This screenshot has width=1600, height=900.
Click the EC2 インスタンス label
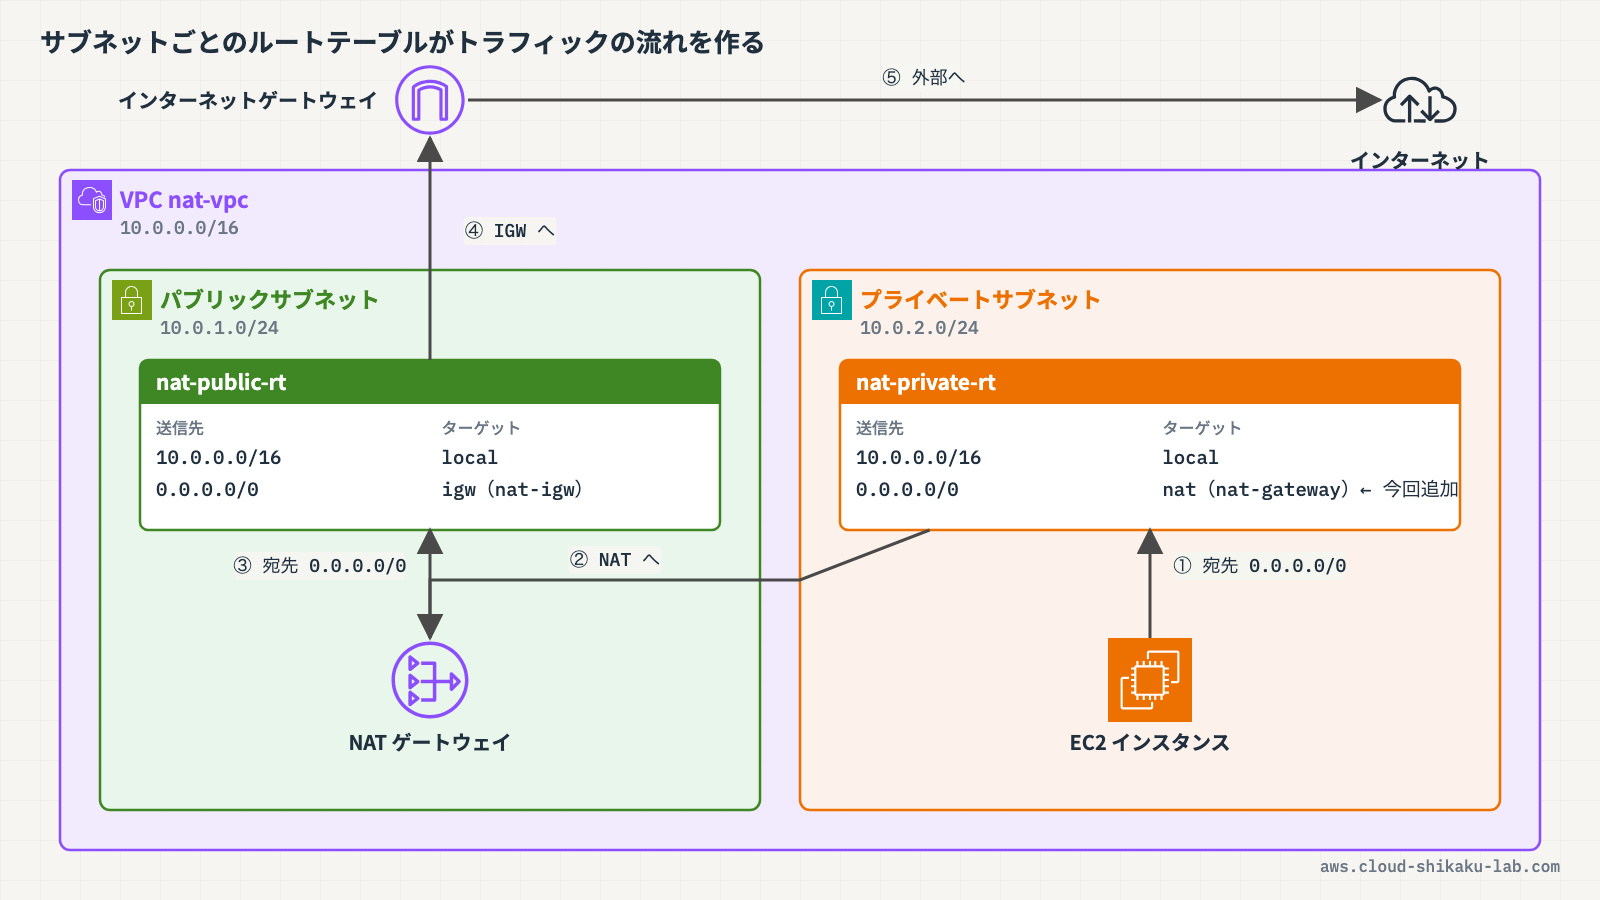[1150, 743]
